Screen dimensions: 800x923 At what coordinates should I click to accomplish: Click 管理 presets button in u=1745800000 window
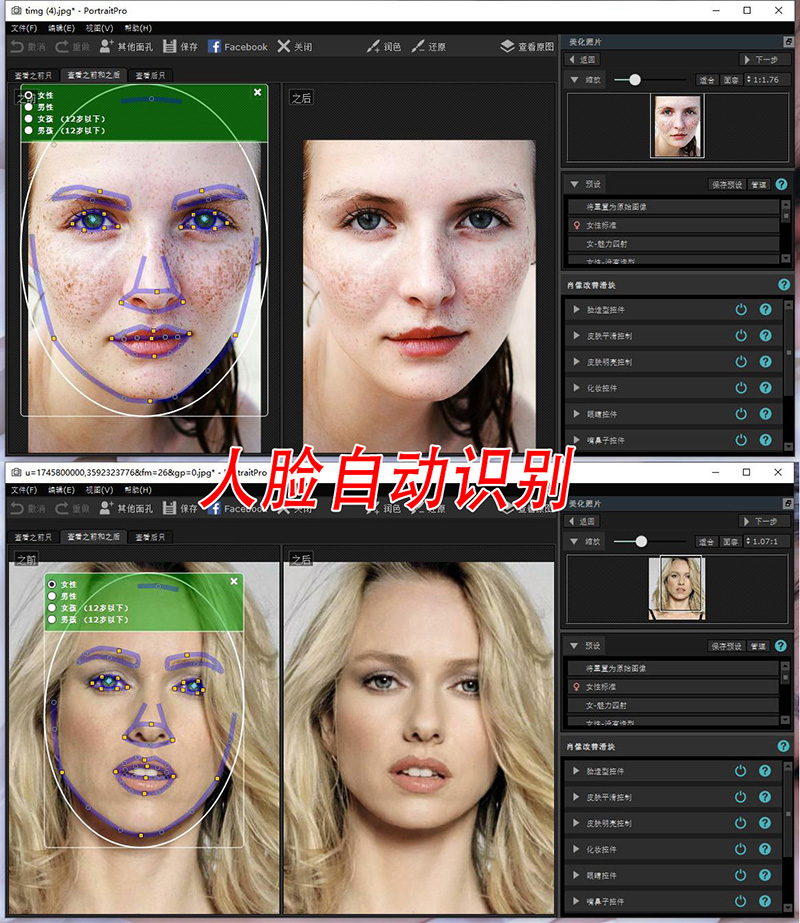[758, 646]
